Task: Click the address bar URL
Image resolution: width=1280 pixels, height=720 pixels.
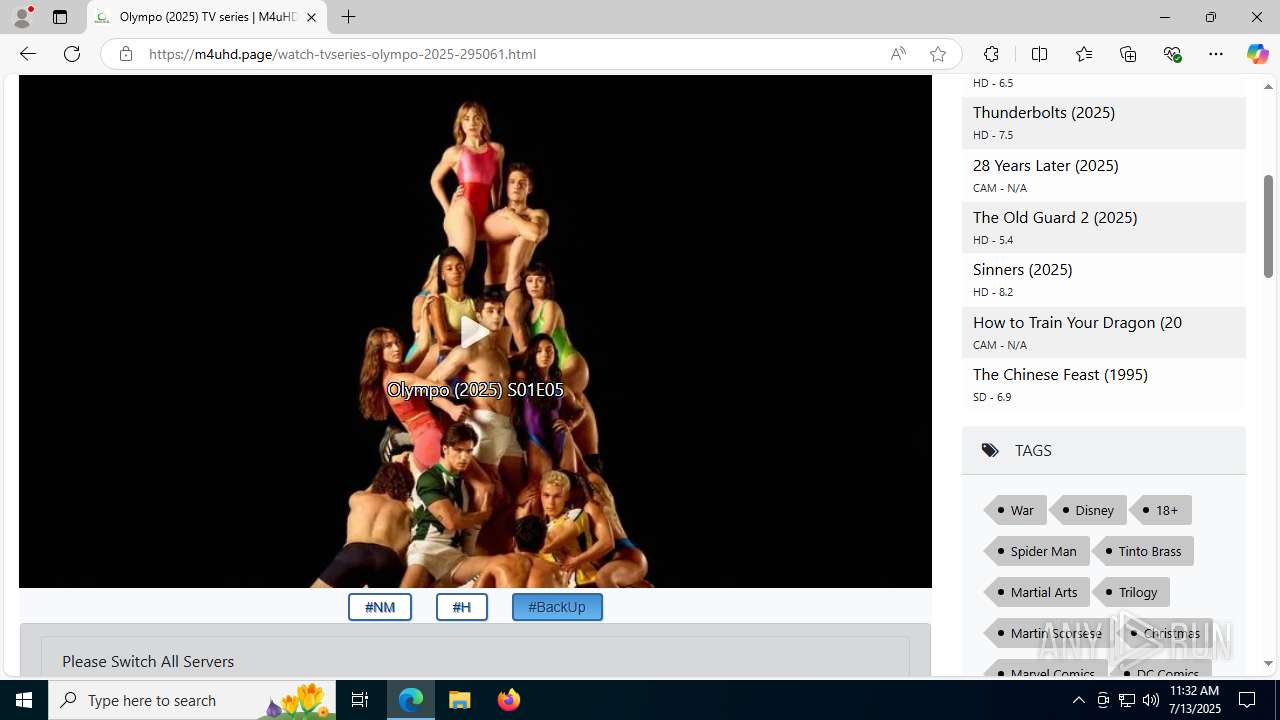Action: 343,54
